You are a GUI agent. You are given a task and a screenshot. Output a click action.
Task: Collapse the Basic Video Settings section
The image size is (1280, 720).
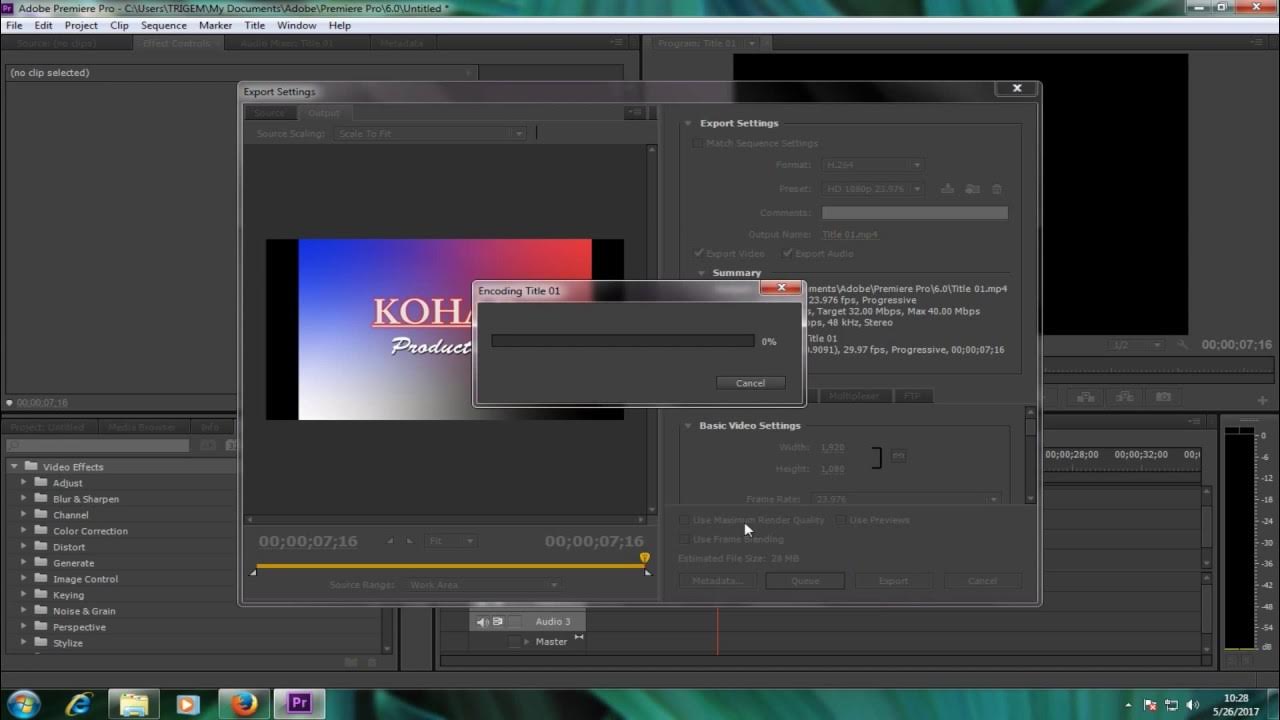[x=688, y=426]
